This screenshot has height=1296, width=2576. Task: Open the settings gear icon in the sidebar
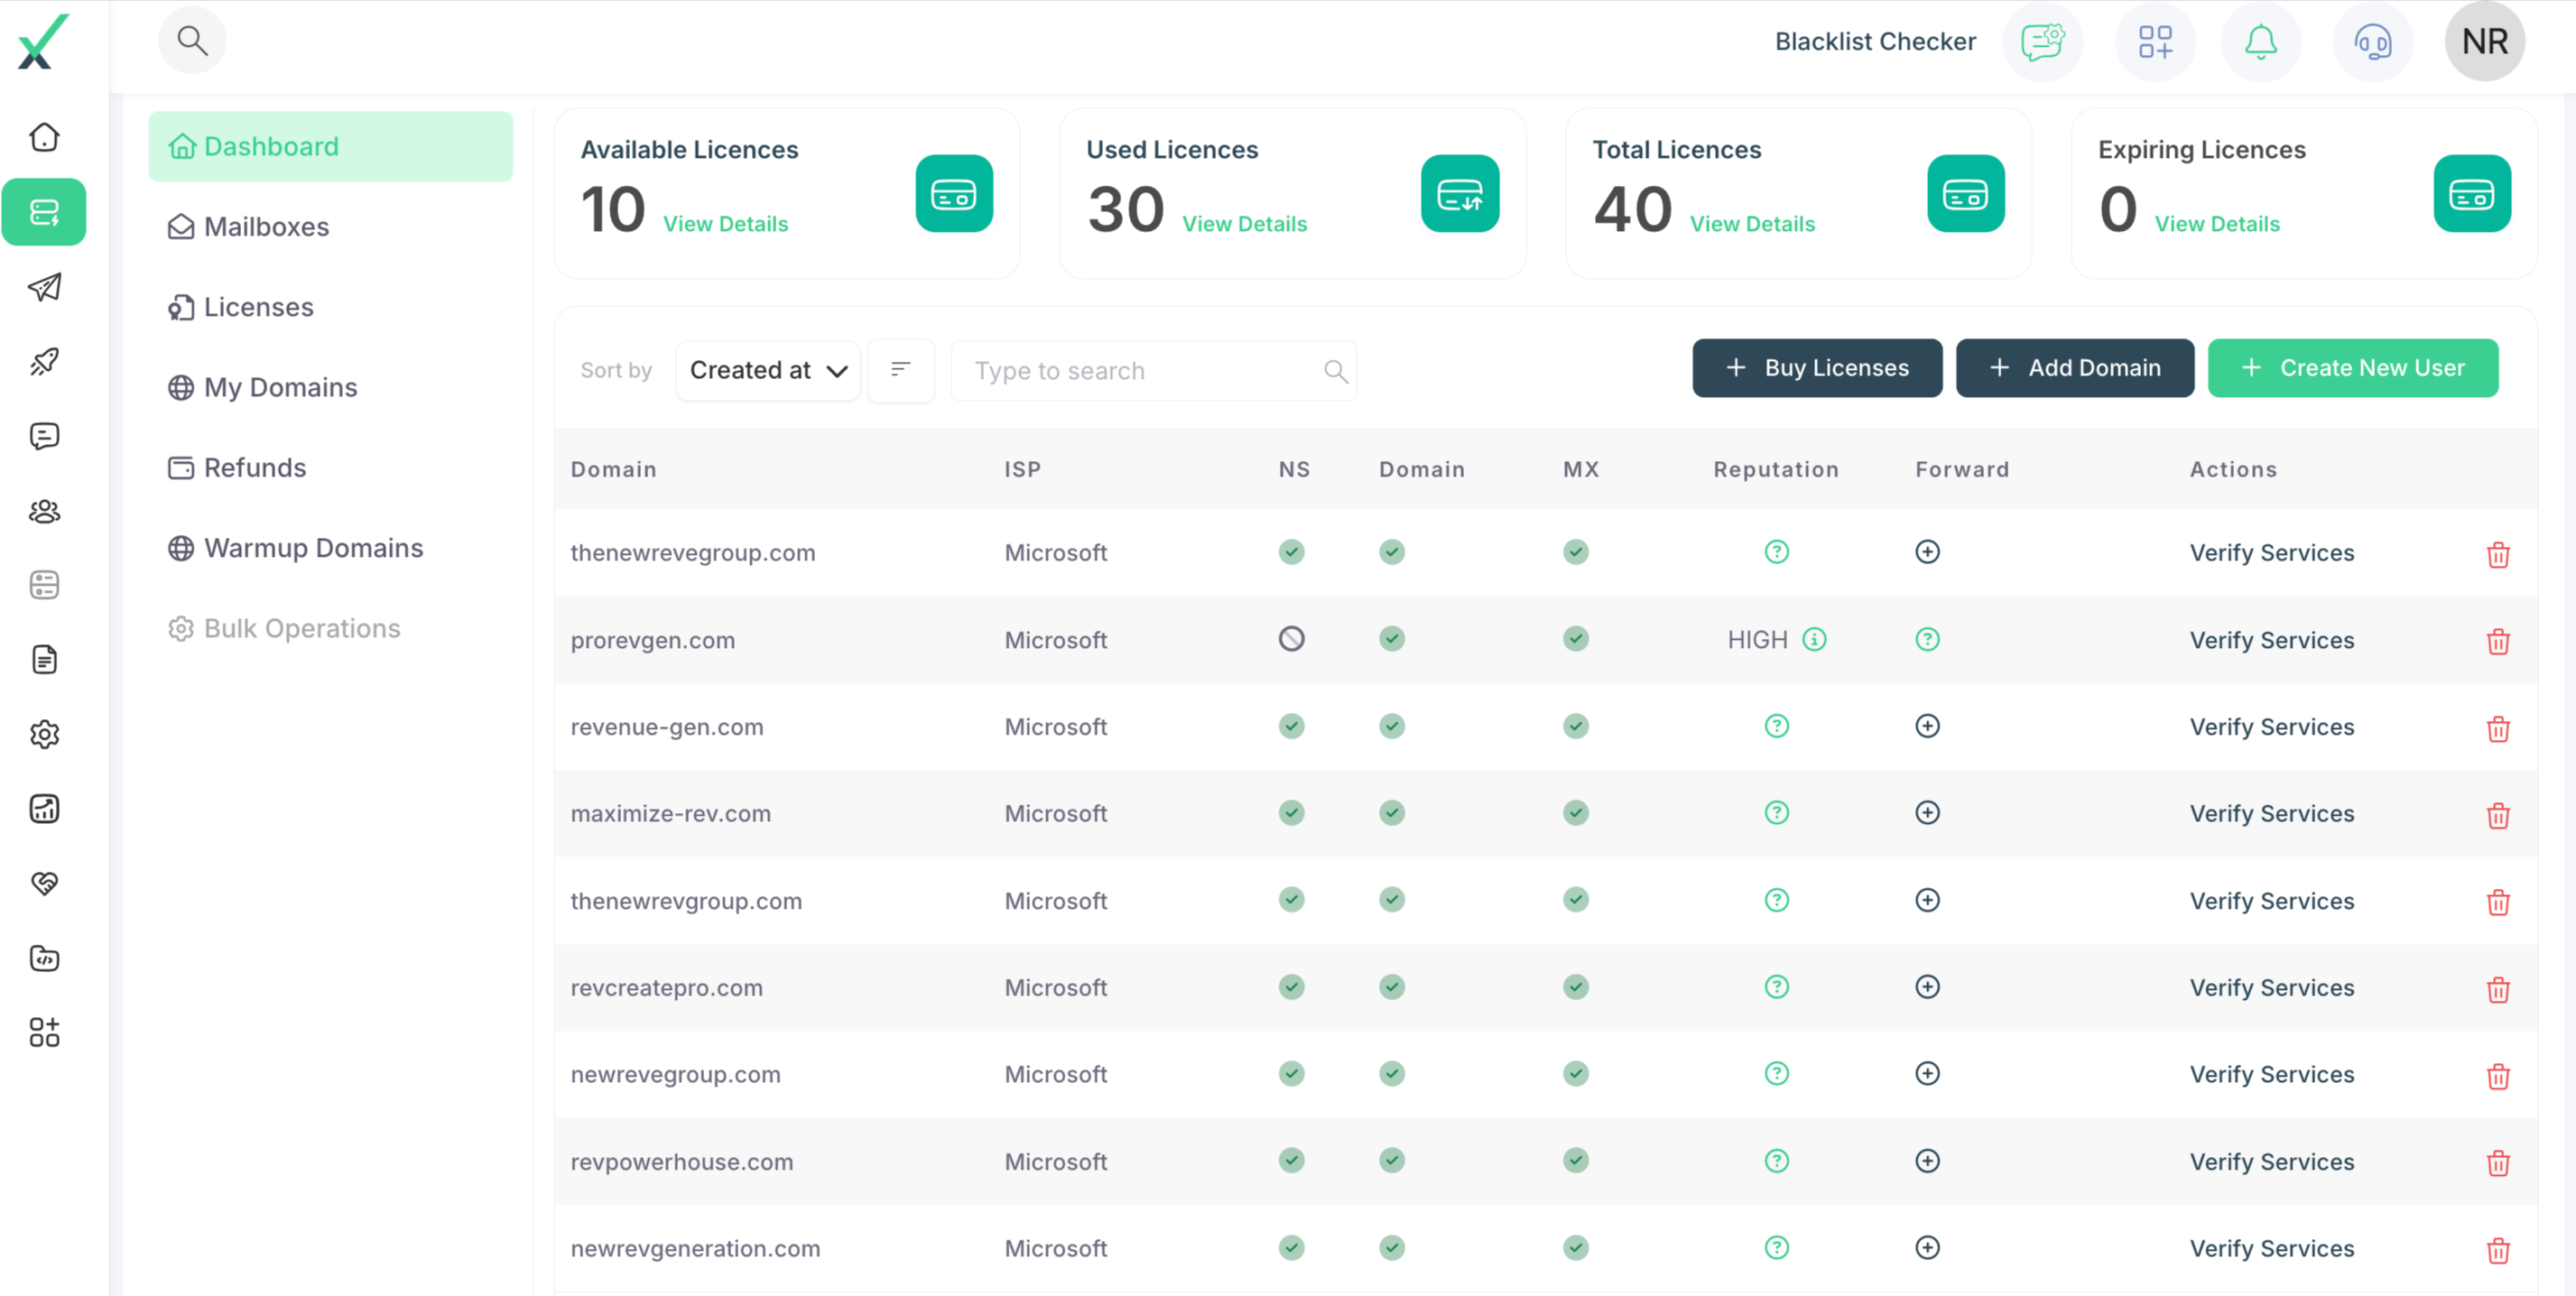click(44, 735)
